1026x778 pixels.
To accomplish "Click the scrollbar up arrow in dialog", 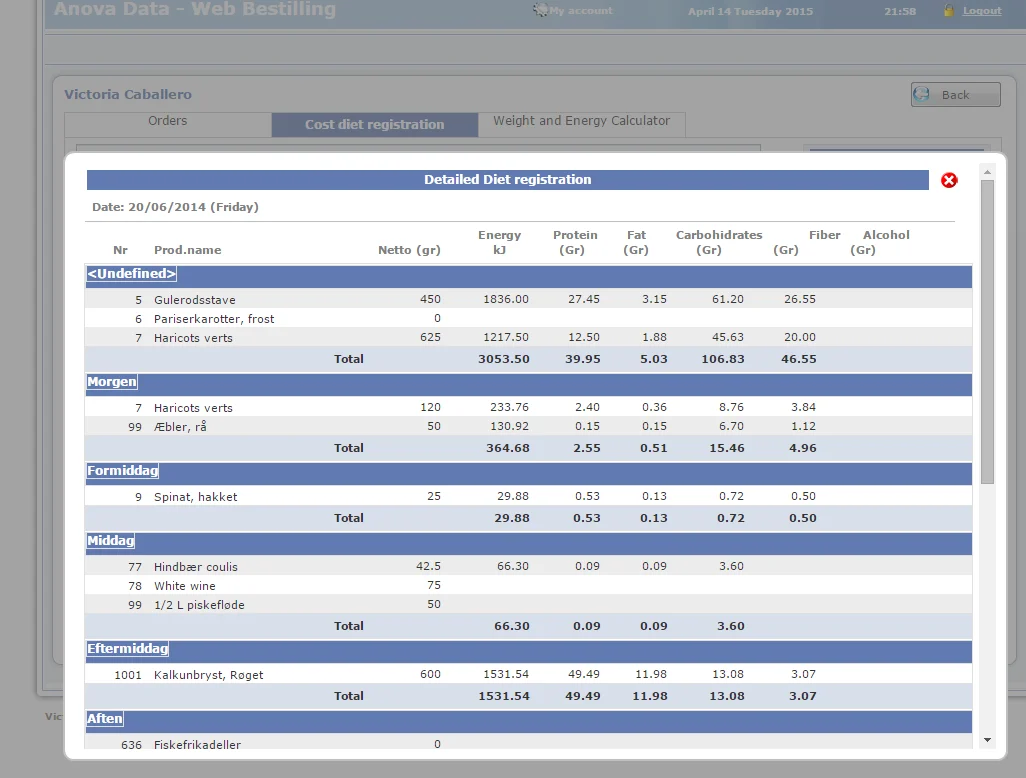I will tap(987, 171).
